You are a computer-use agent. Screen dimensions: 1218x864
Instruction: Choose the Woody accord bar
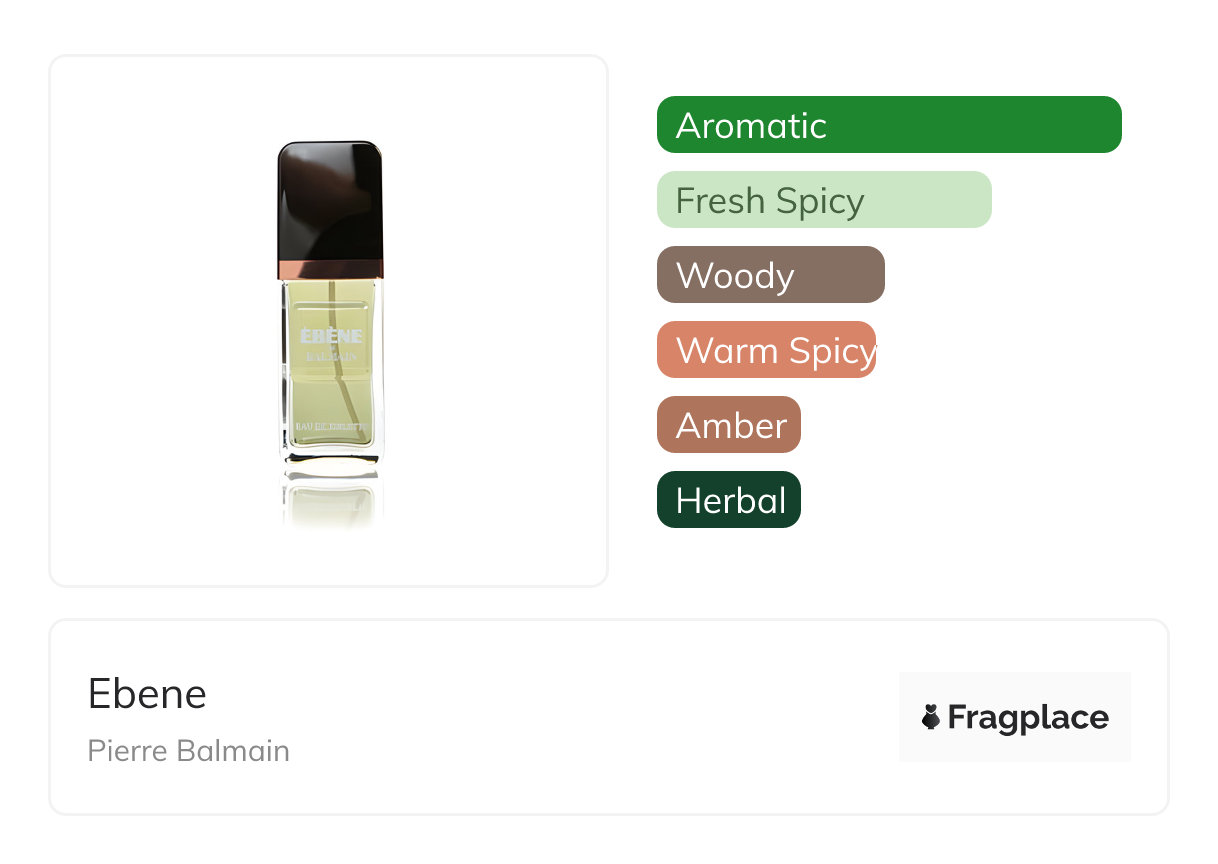[771, 275]
